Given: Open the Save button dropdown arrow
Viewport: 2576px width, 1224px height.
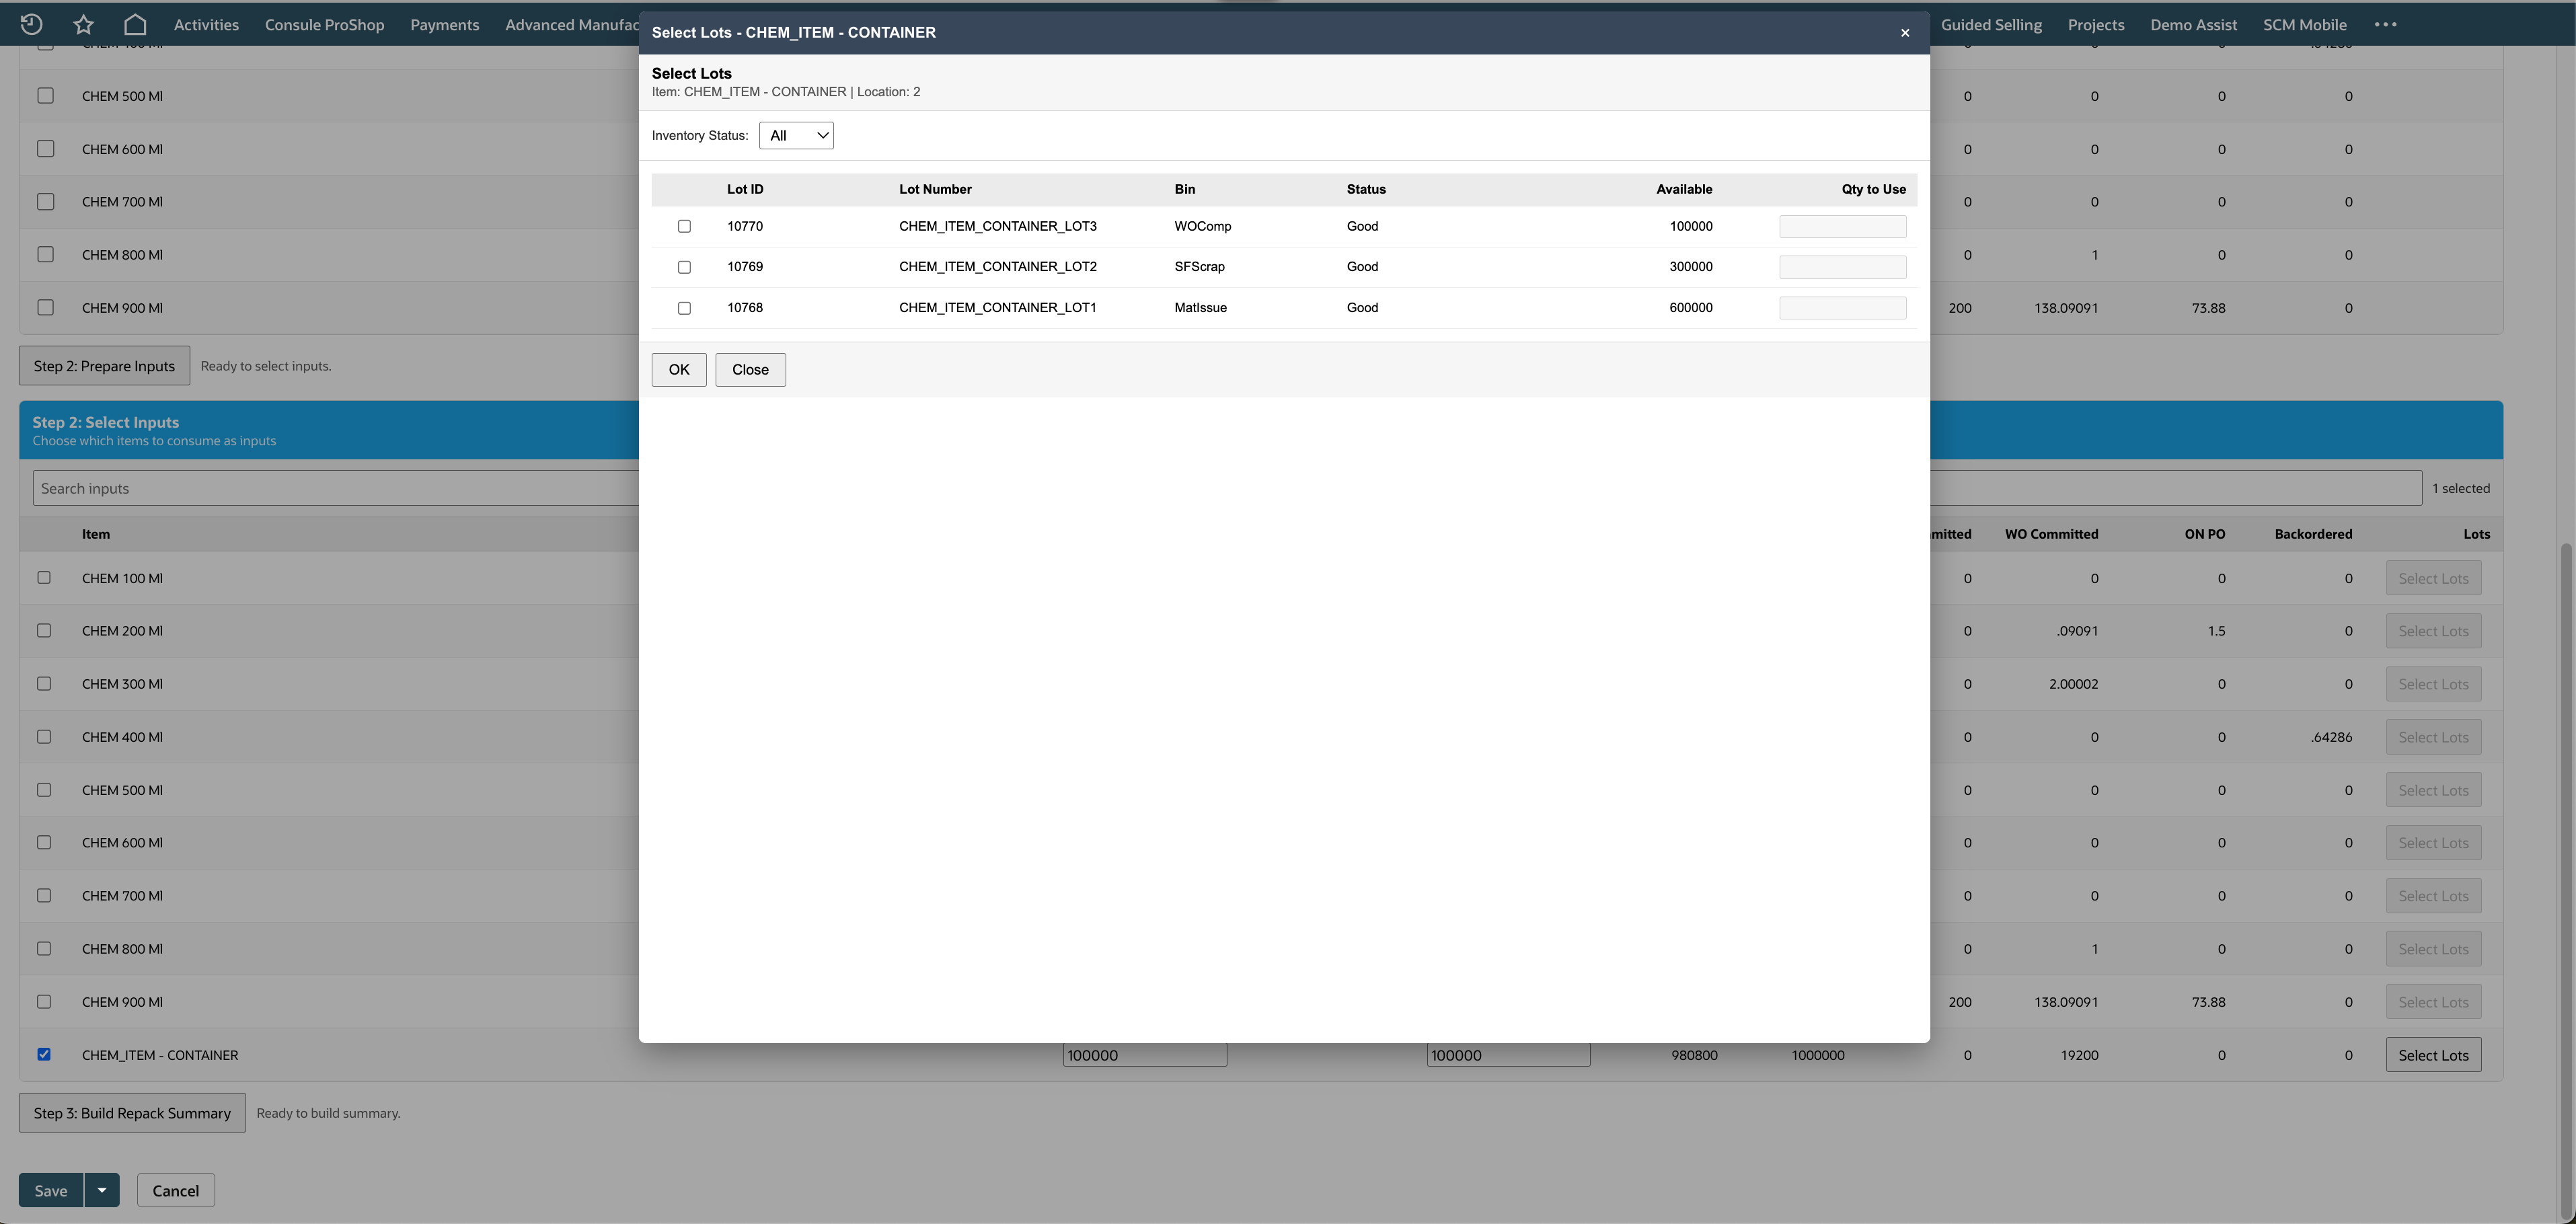Looking at the screenshot, I should point(102,1190).
